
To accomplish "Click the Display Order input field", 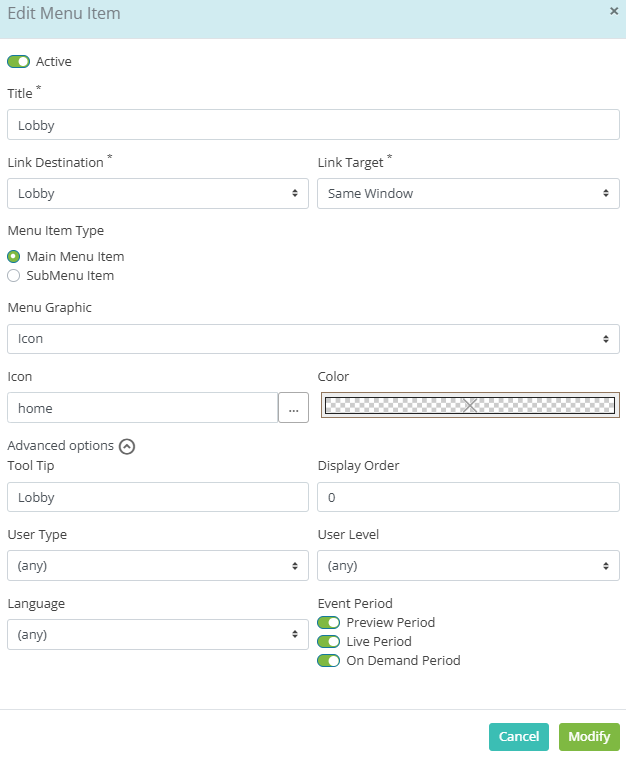I will pos(468,497).
